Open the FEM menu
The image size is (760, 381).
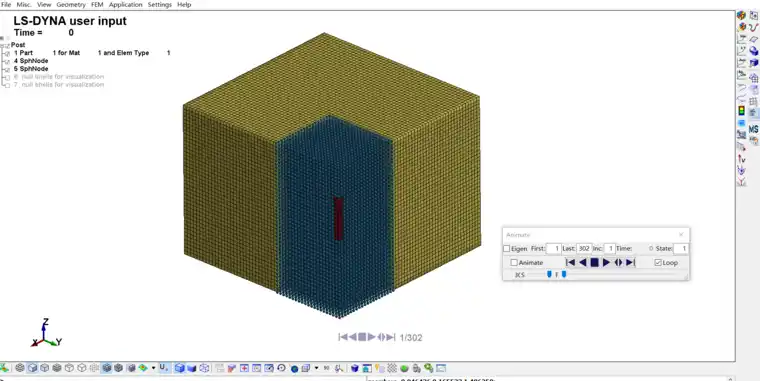click(97, 4)
